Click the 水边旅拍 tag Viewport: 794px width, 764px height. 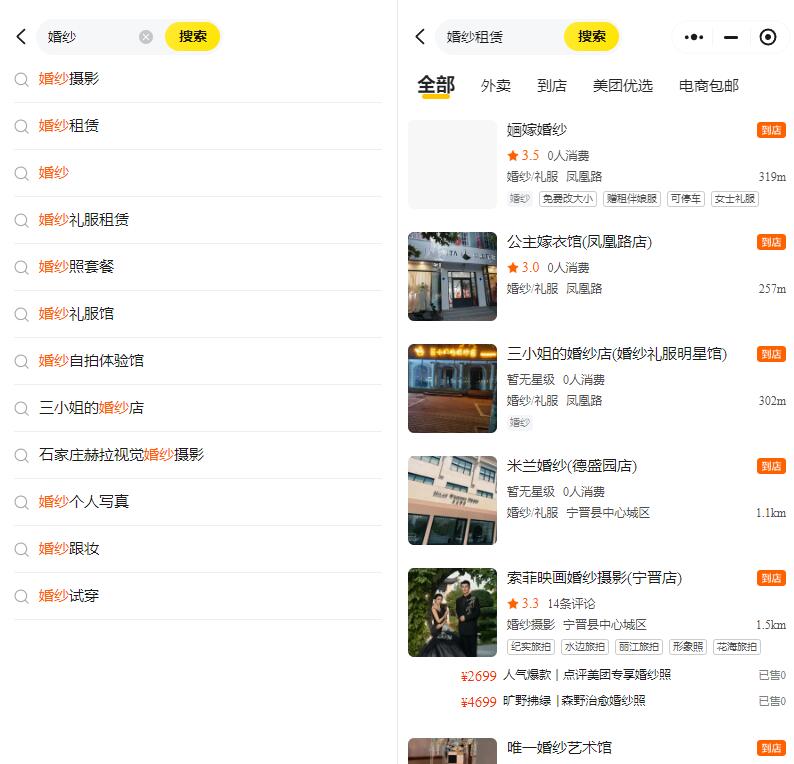click(x=585, y=647)
